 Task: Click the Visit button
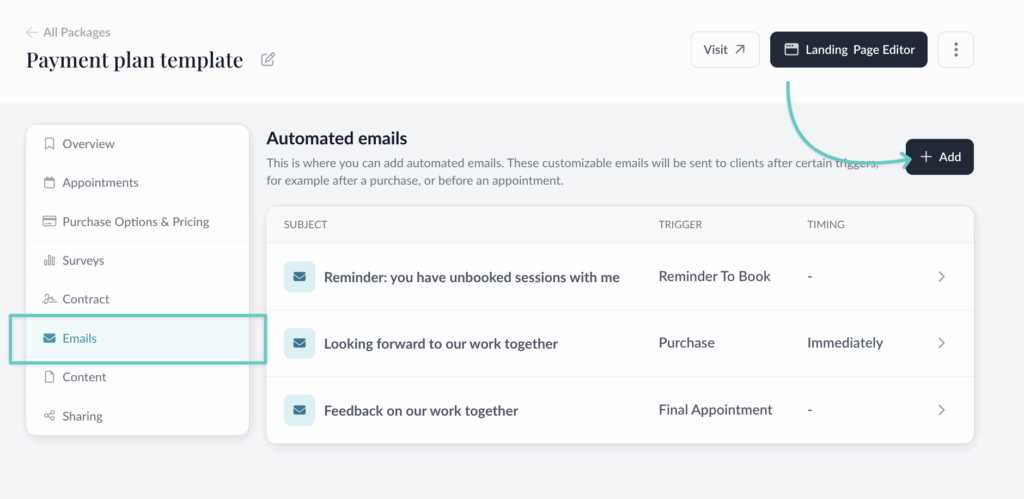pos(724,49)
